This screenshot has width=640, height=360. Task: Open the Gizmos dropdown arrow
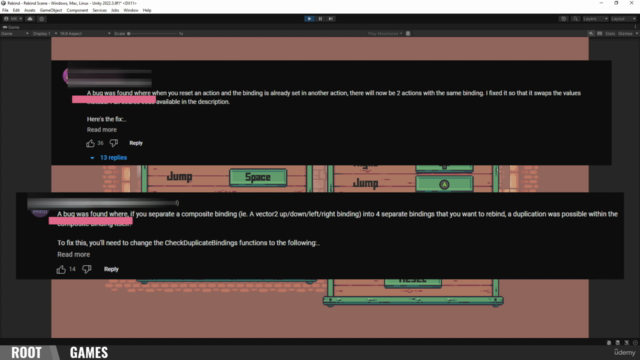click(x=637, y=33)
